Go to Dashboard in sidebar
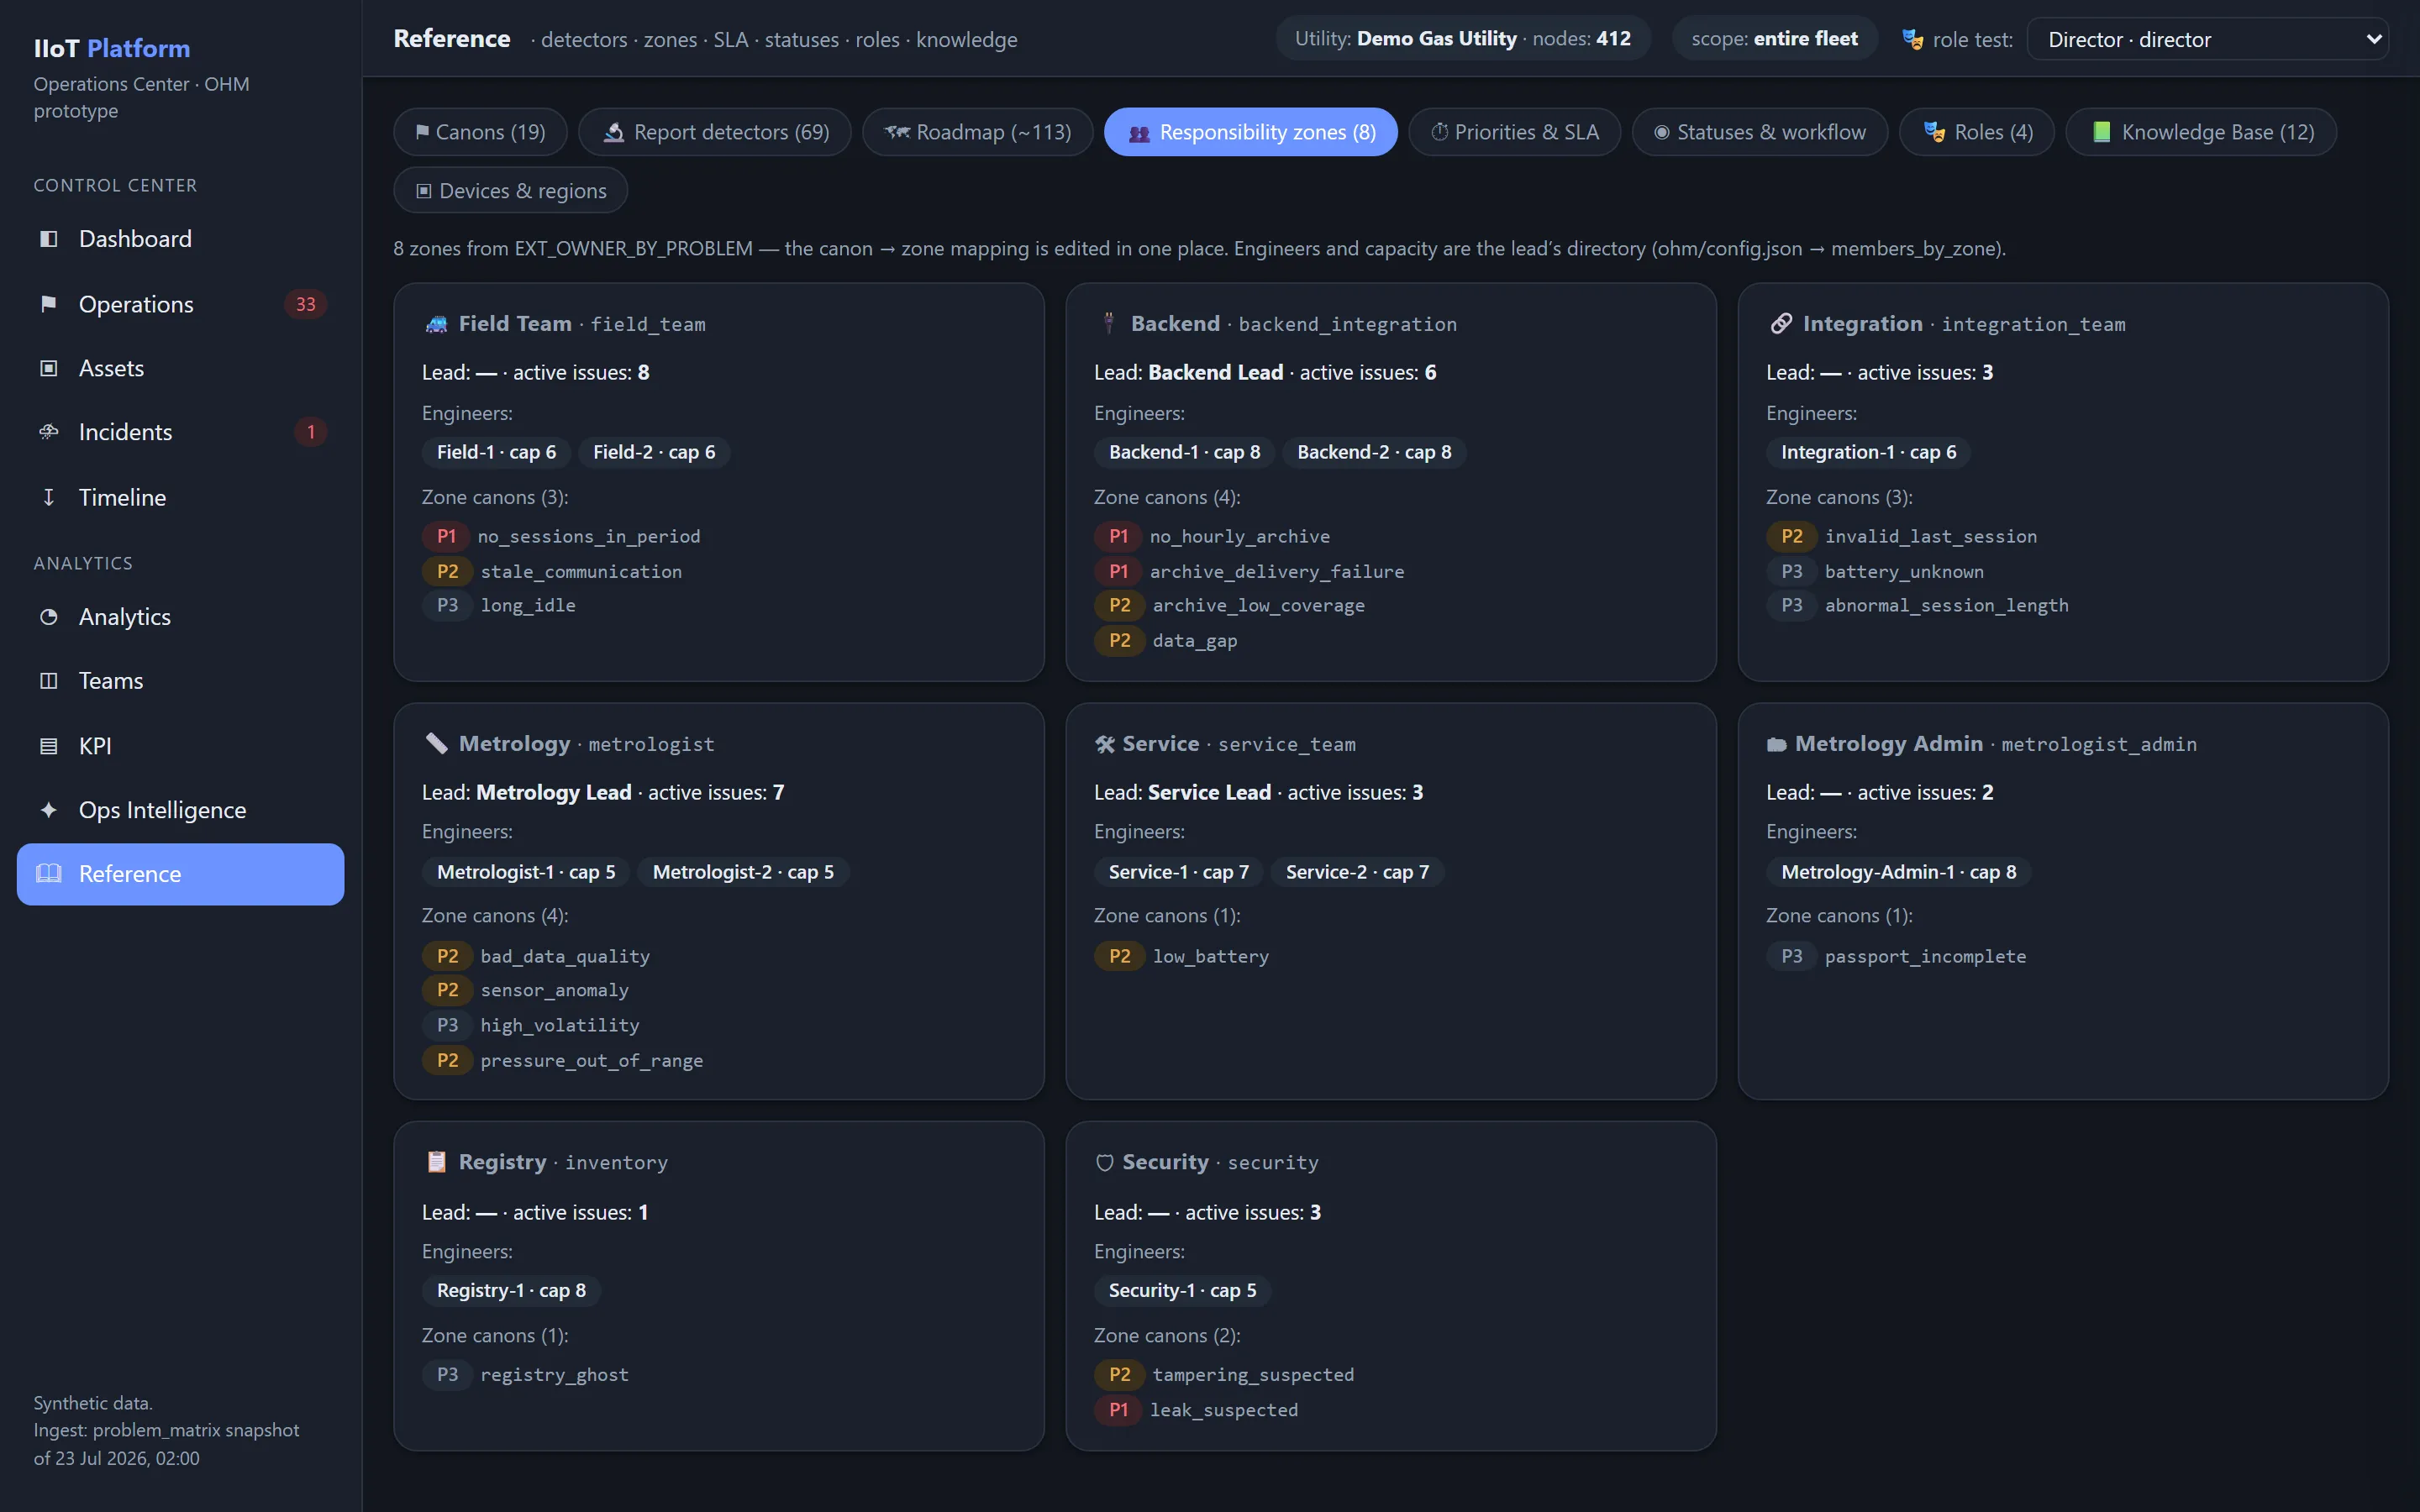Image resolution: width=2420 pixels, height=1512 pixels. pyautogui.click(x=180, y=239)
